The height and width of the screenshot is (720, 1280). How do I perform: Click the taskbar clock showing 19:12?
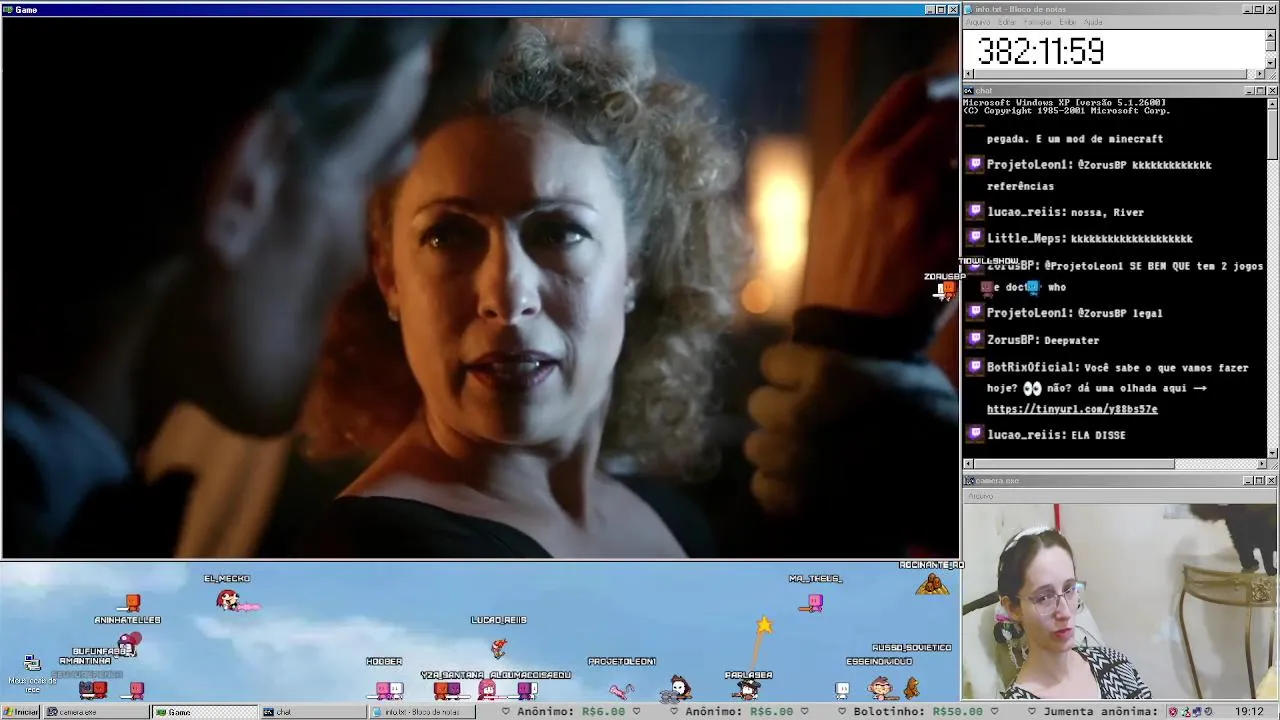pos(1249,712)
